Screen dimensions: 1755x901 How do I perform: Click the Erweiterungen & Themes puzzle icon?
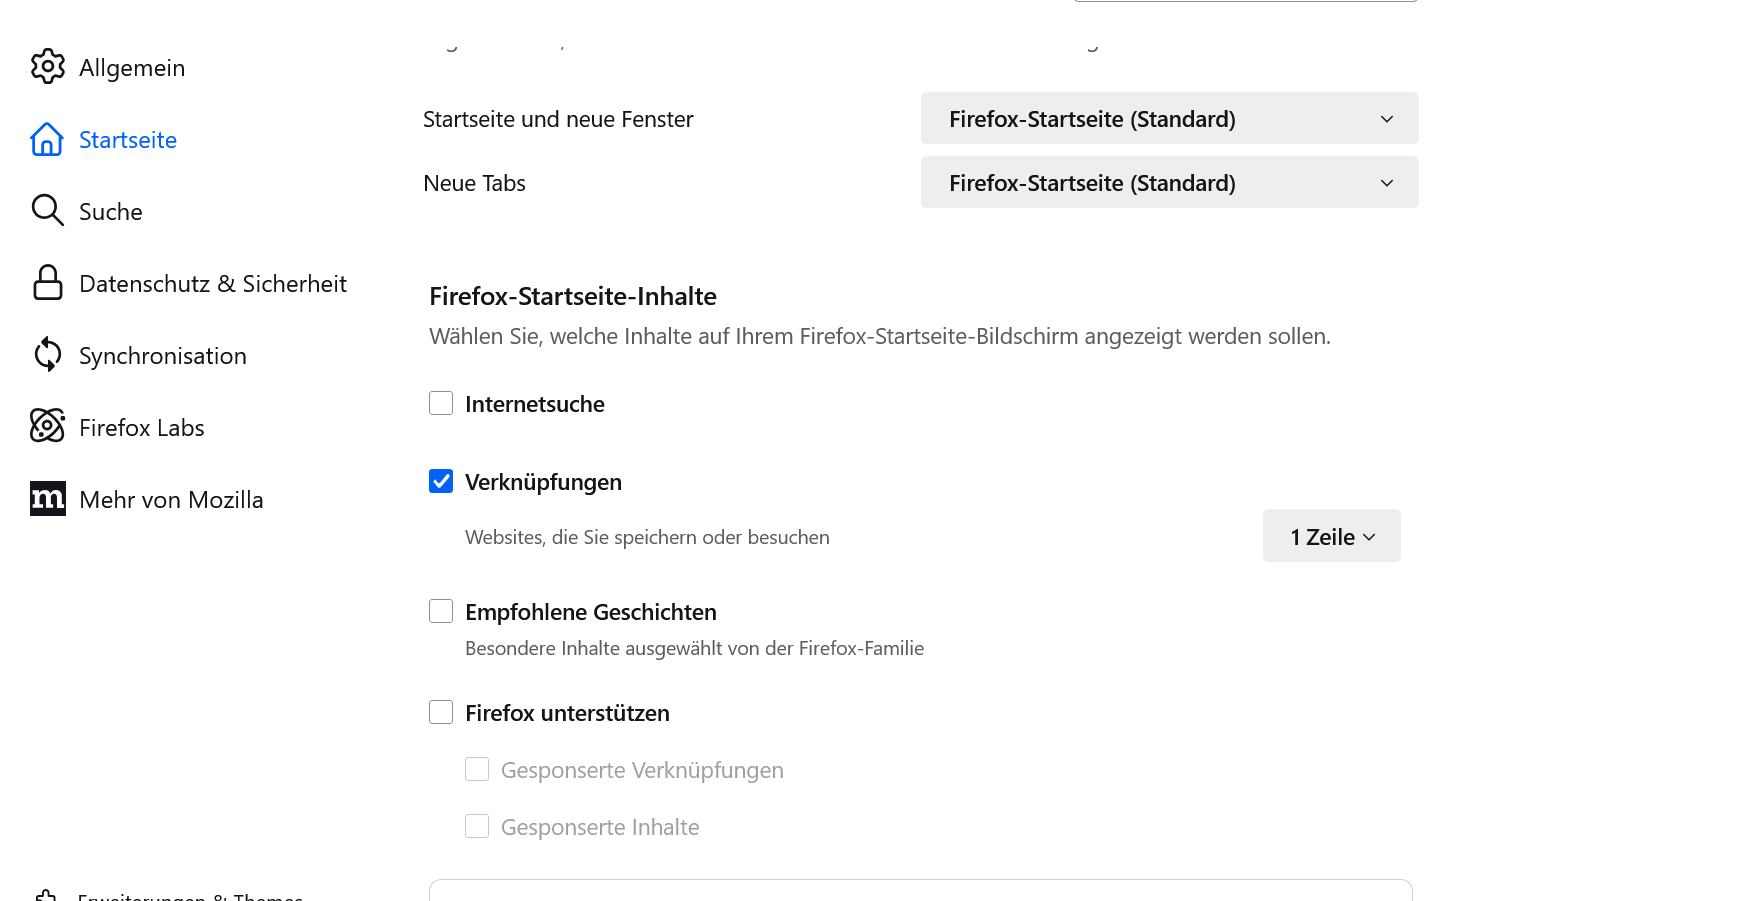point(46,895)
